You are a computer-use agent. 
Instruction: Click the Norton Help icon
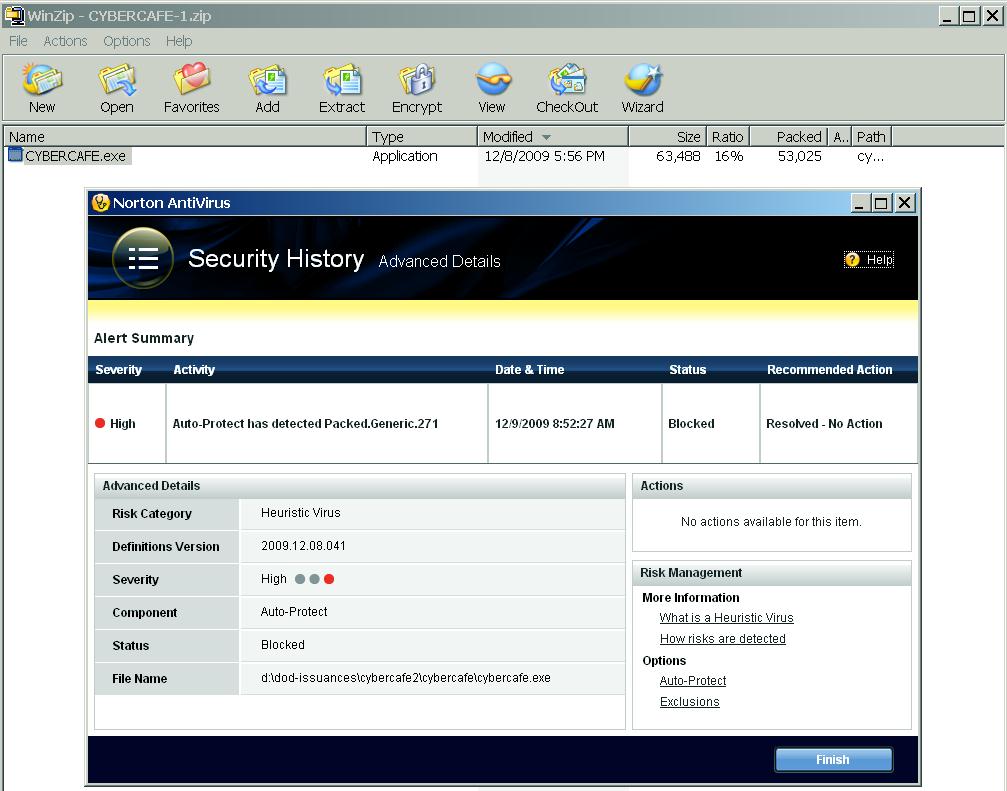click(853, 260)
